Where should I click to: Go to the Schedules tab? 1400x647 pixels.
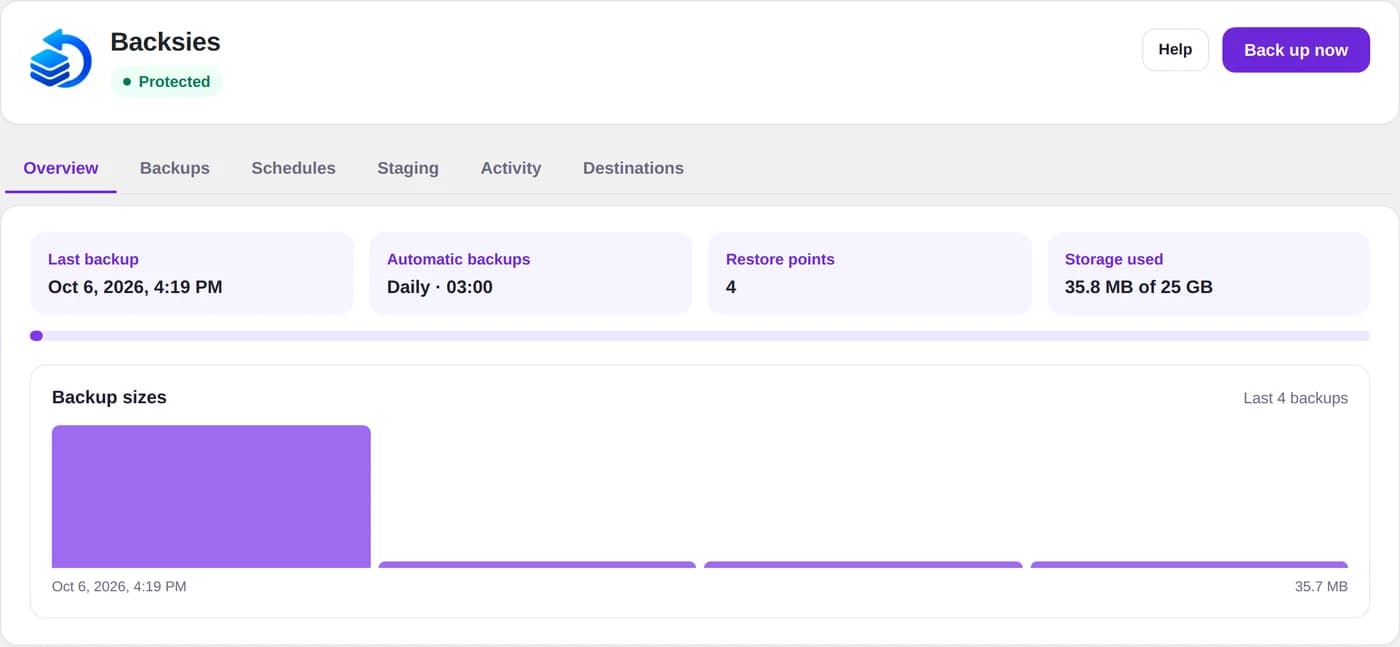tap(293, 168)
